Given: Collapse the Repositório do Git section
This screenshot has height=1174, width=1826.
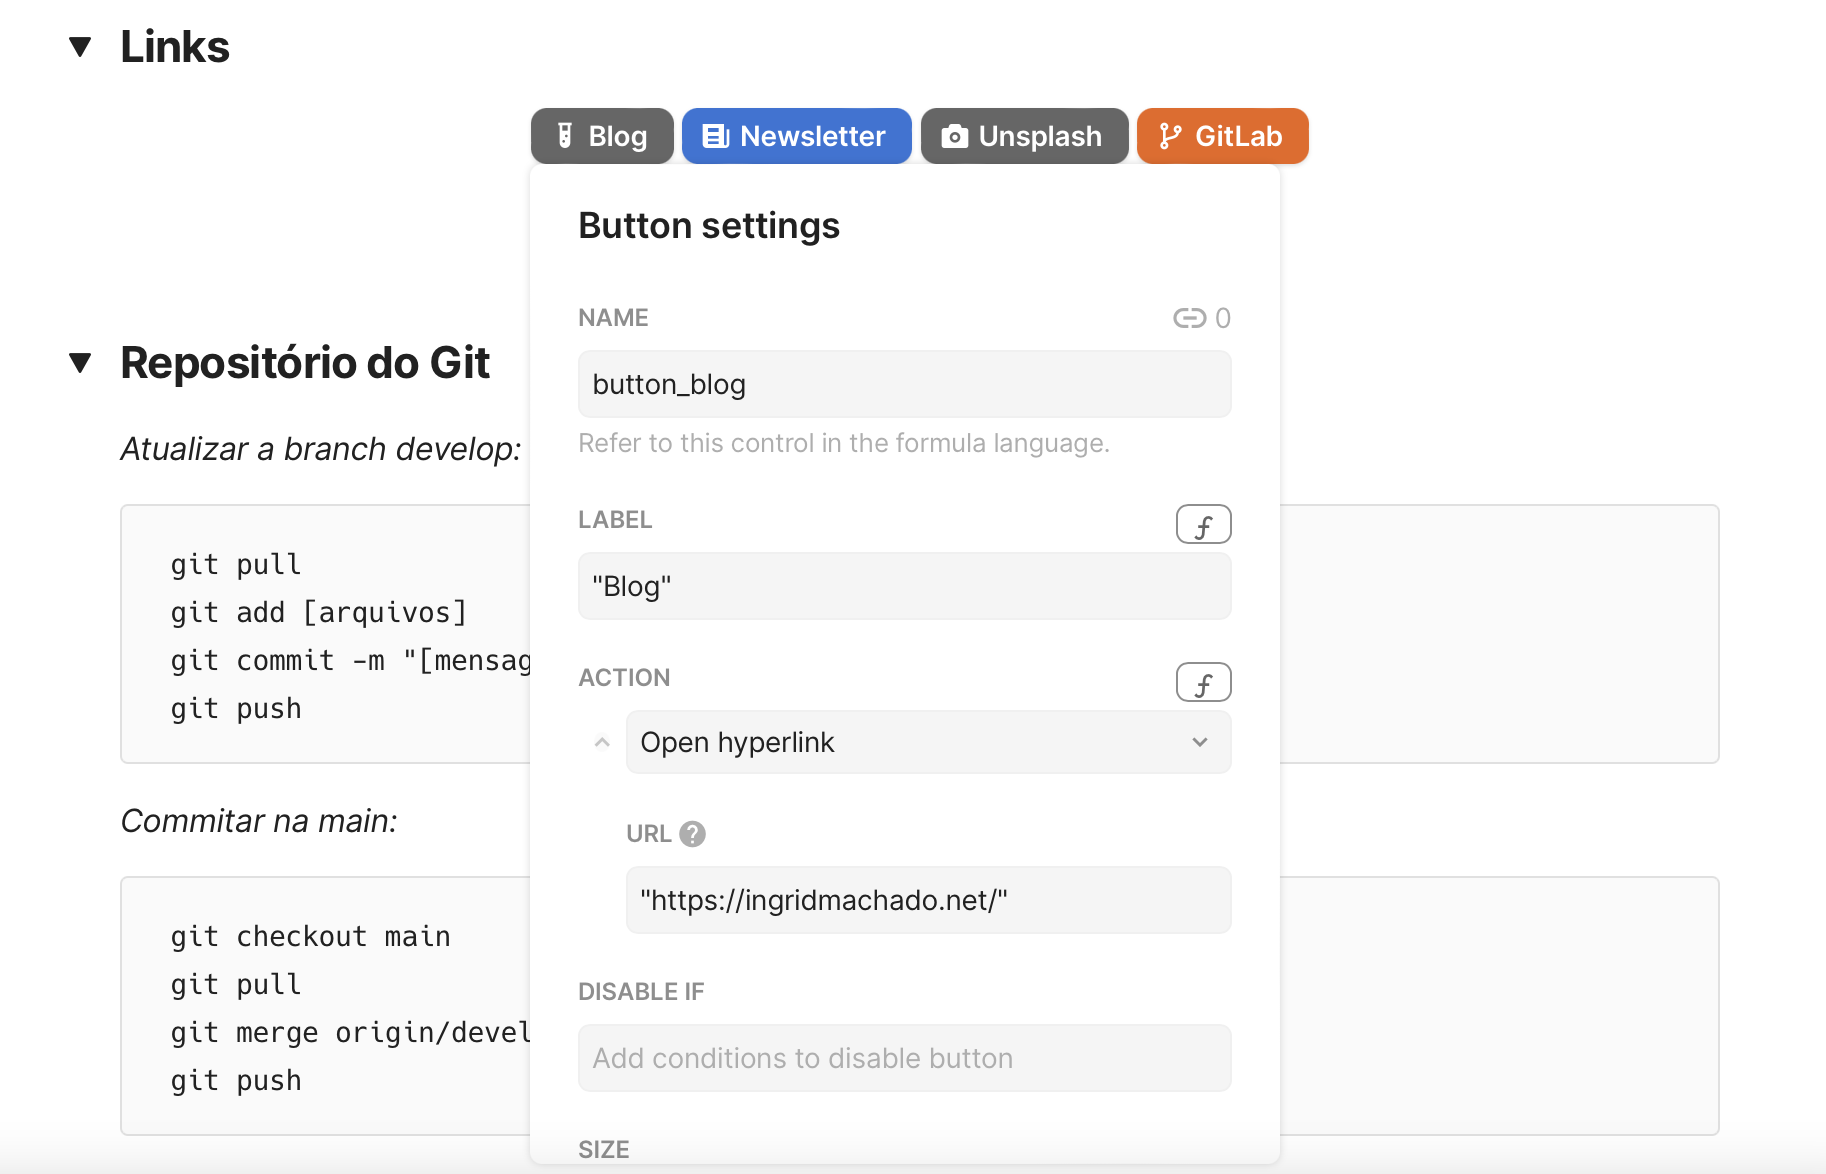Looking at the screenshot, I should (x=79, y=364).
